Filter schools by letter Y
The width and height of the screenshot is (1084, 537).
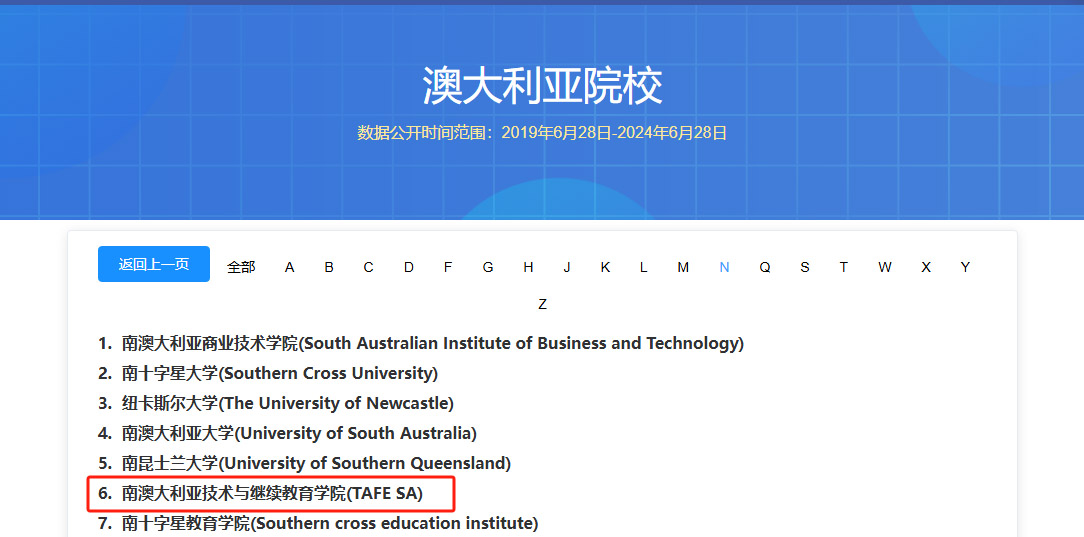click(x=965, y=267)
